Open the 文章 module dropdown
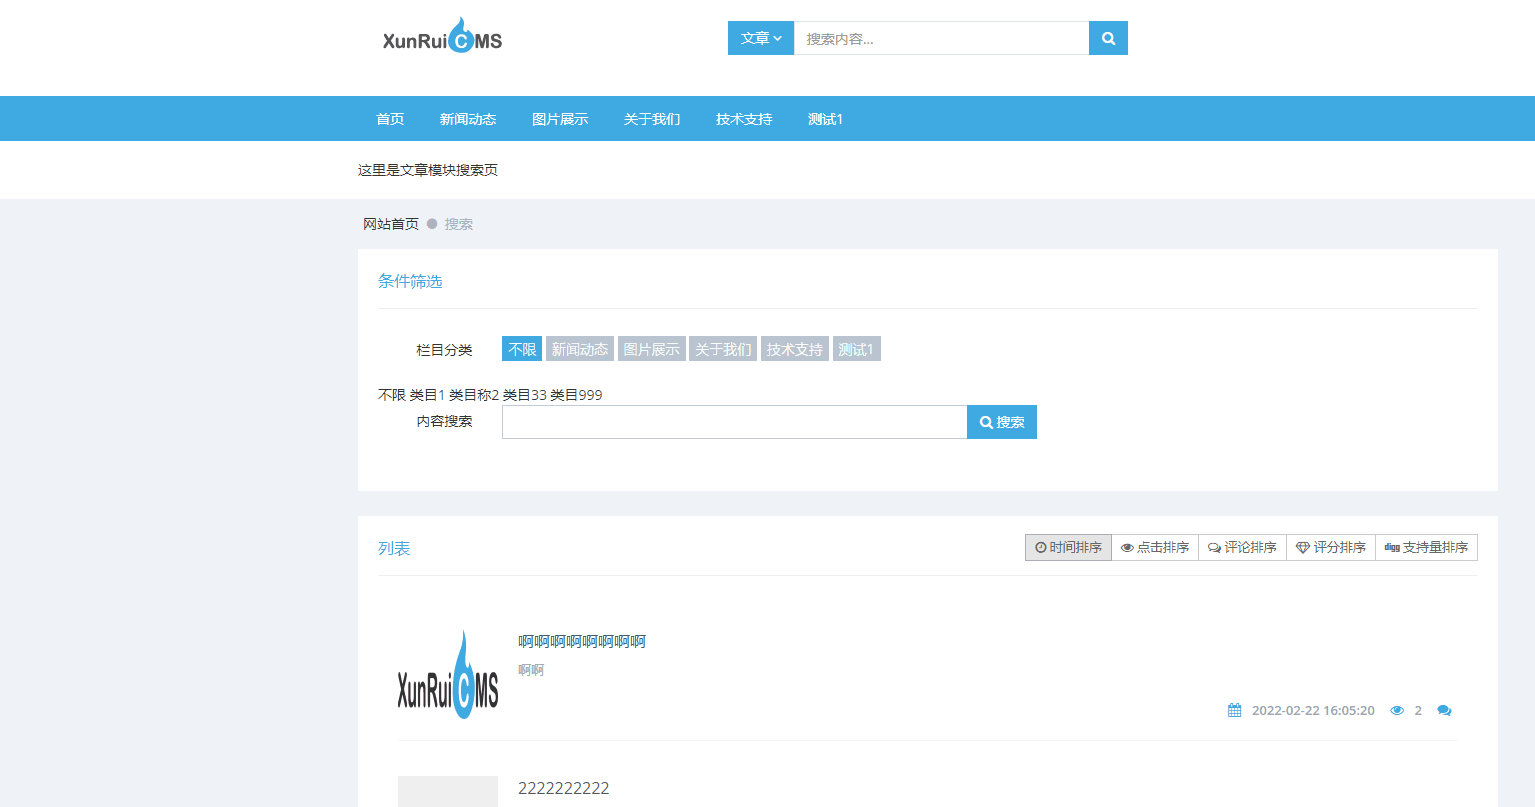 point(761,38)
